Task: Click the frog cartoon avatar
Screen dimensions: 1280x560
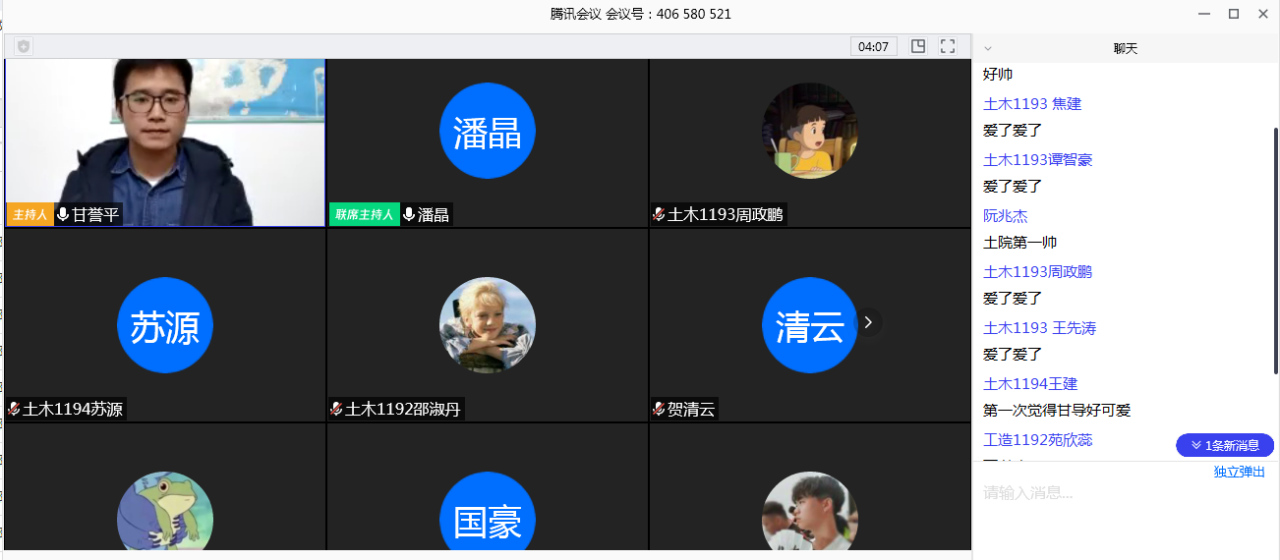Action: tap(165, 511)
